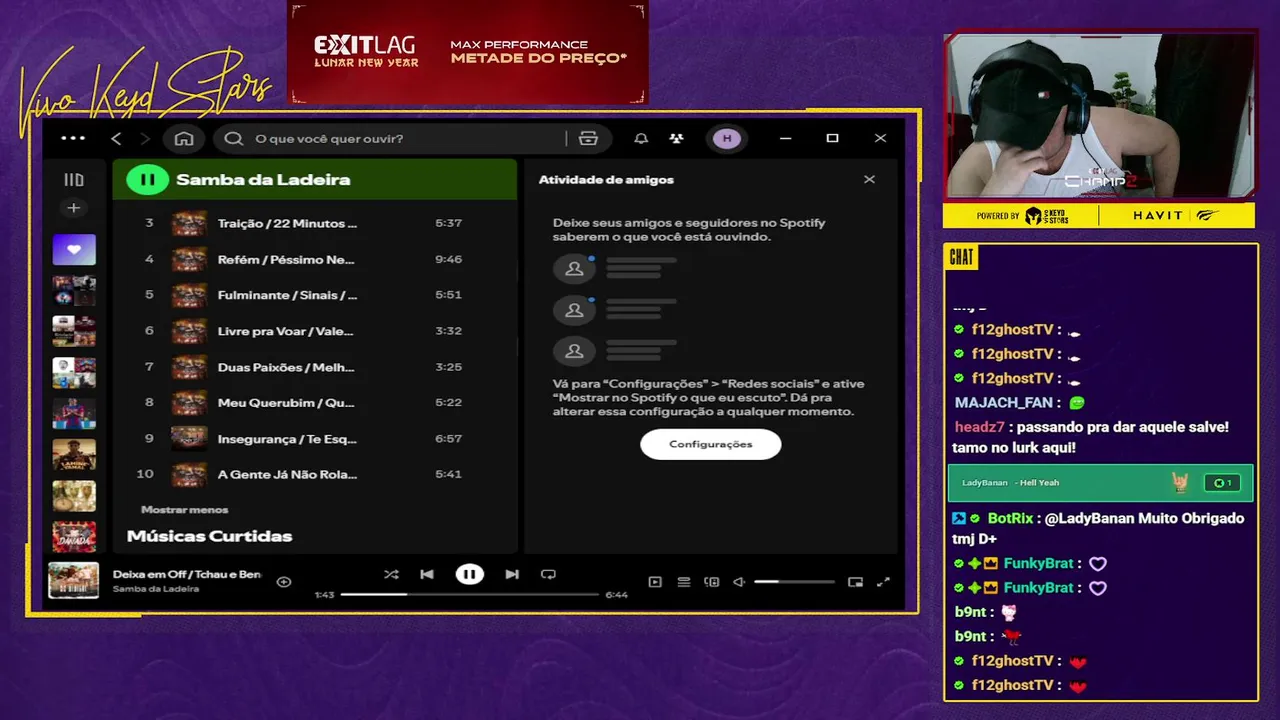This screenshot has width=1280, height=720.
Task: Enter full screen player mode
Action: tap(883, 581)
